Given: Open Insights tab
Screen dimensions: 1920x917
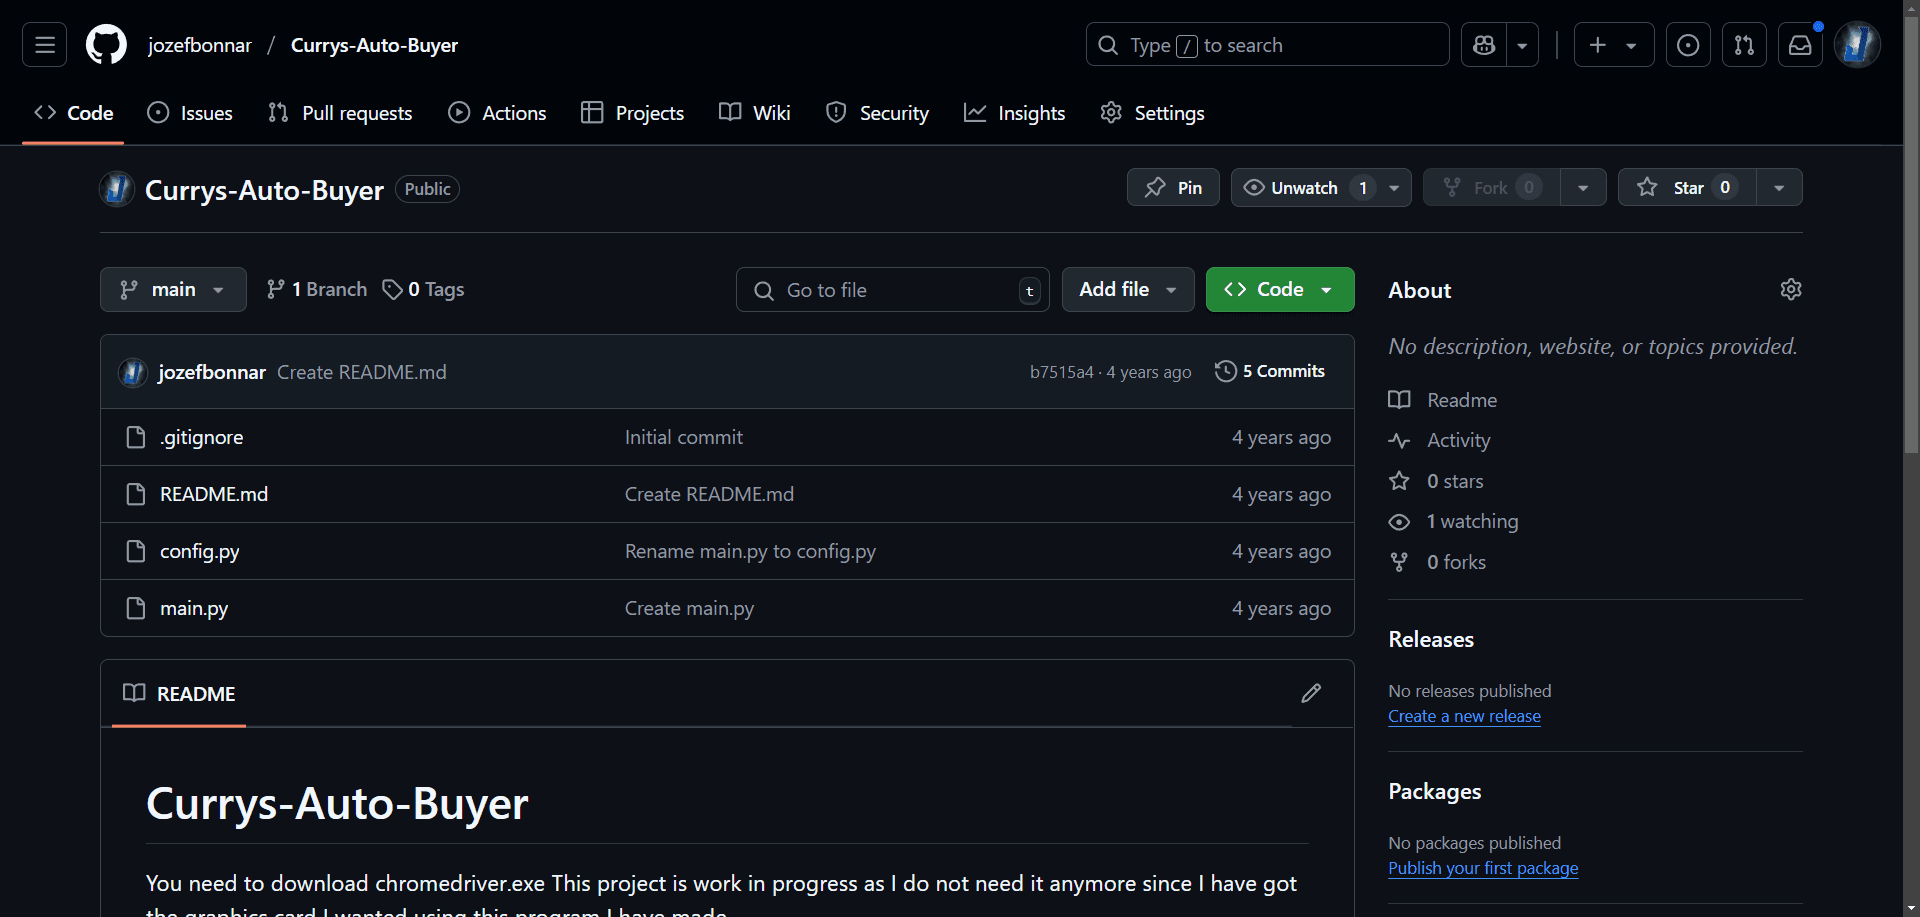Looking at the screenshot, I should click(1014, 113).
